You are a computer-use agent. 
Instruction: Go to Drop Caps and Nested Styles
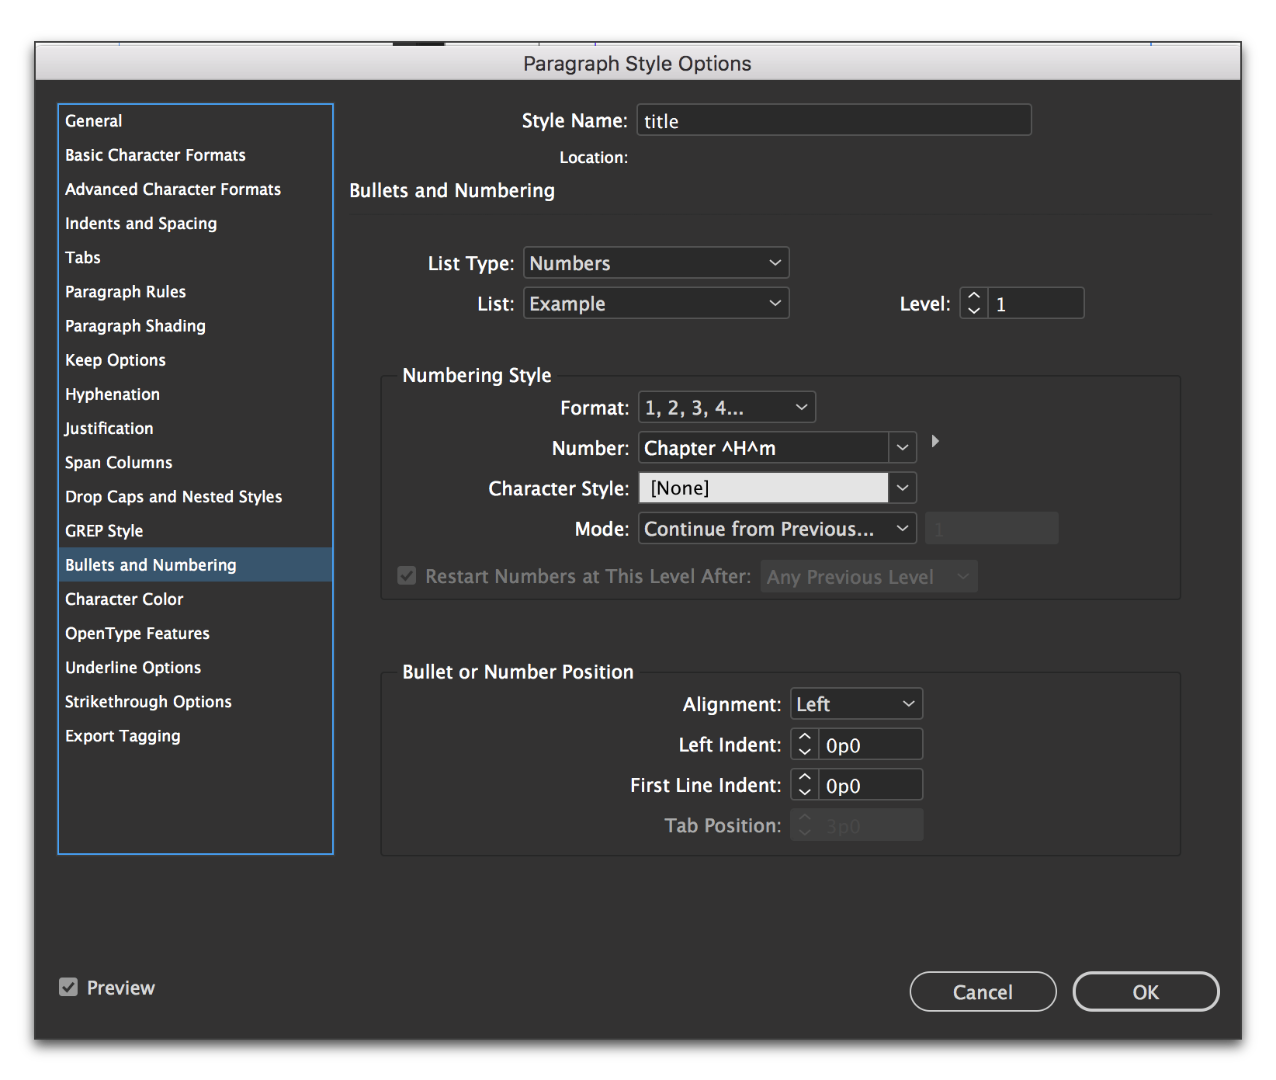pos(174,497)
